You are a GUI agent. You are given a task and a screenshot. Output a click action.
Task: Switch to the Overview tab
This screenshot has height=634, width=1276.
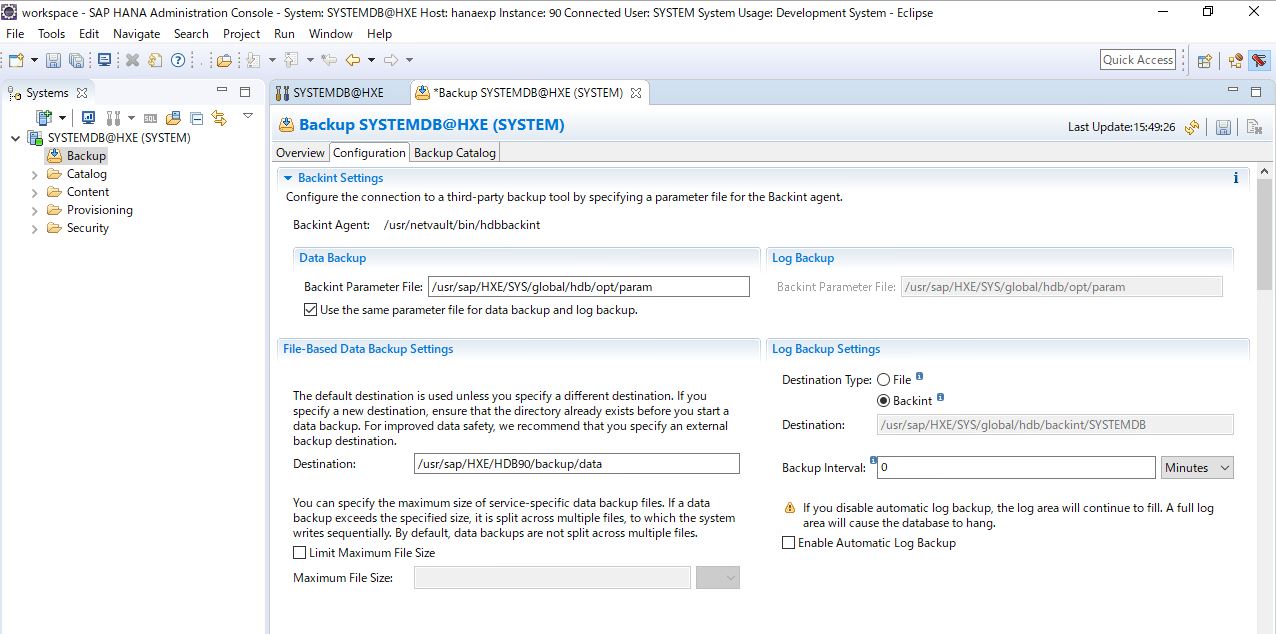pos(300,153)
